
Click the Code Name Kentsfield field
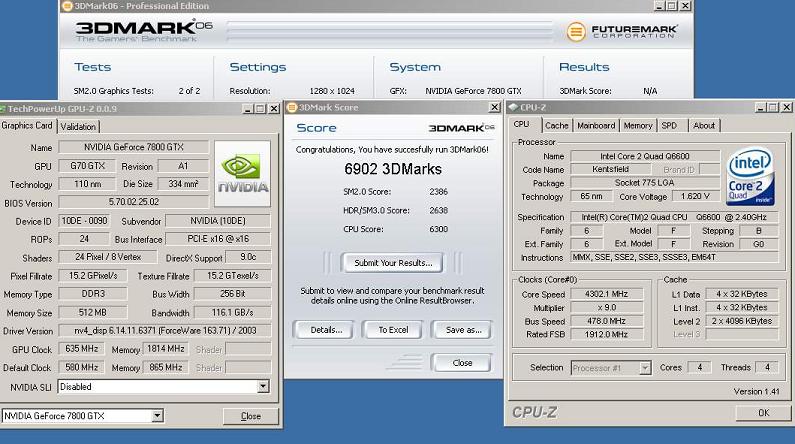tap(611, 169)
